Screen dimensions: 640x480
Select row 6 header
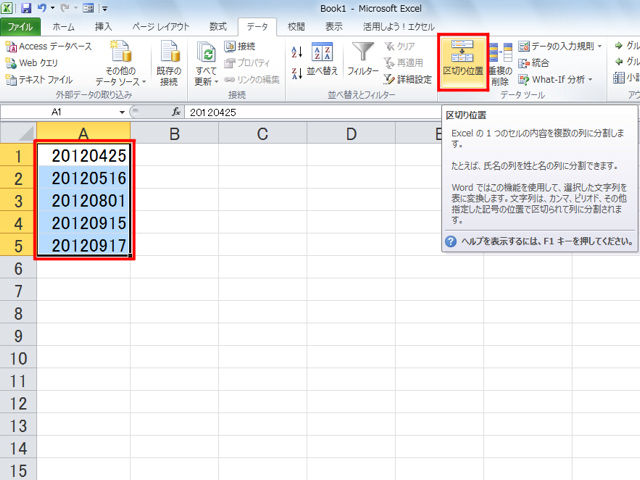click(18, 268)
